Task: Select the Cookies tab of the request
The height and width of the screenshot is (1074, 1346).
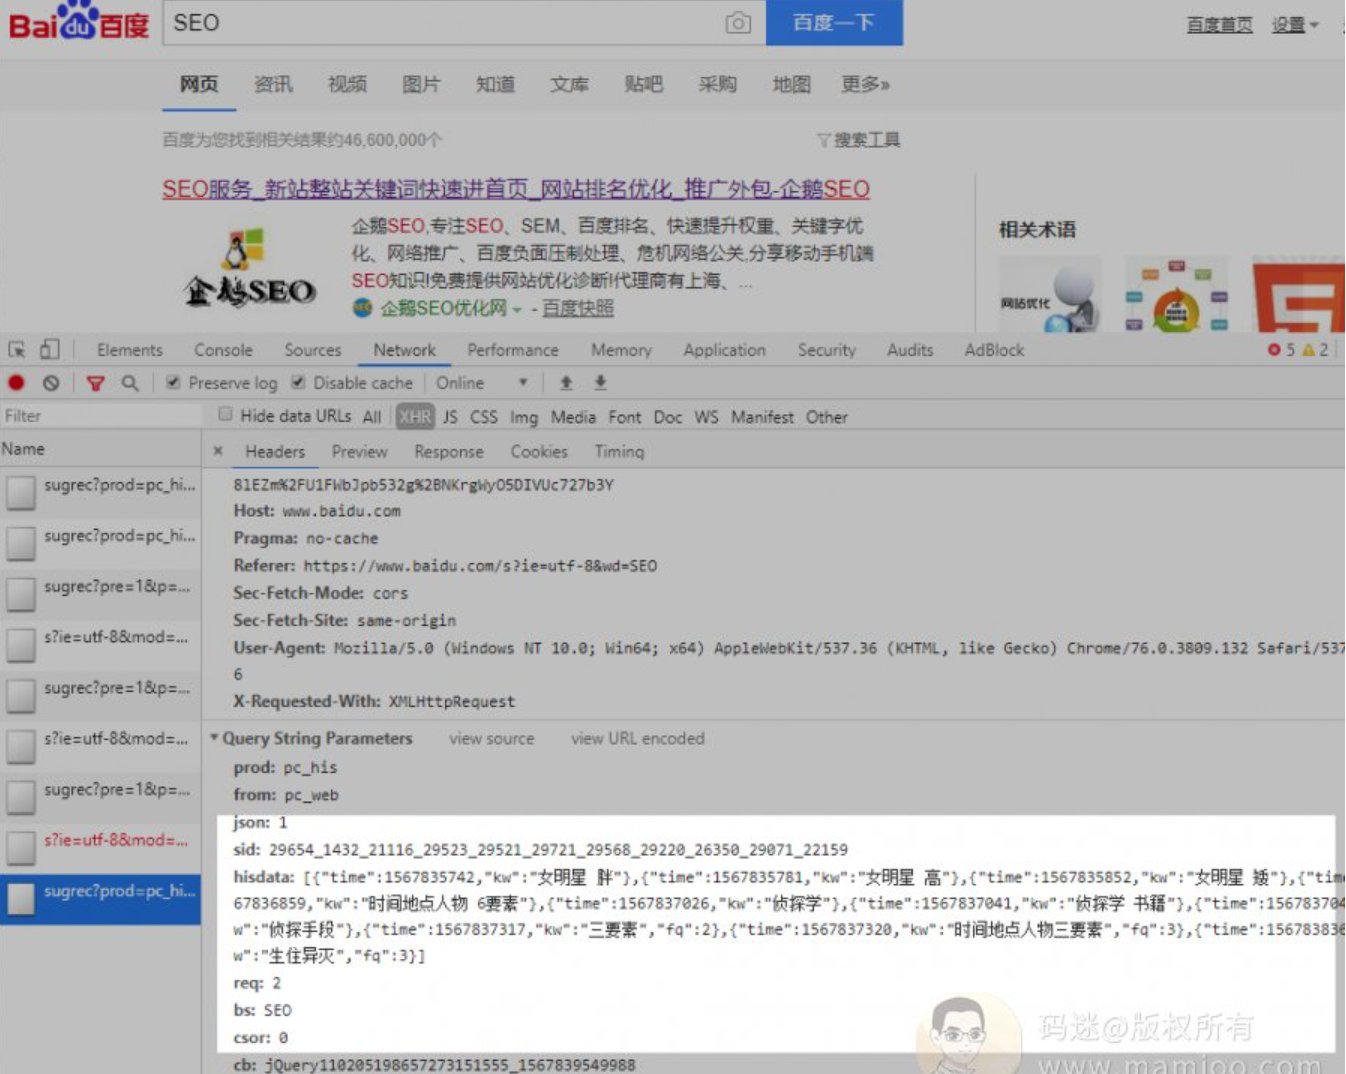Action: pos(539,452)
